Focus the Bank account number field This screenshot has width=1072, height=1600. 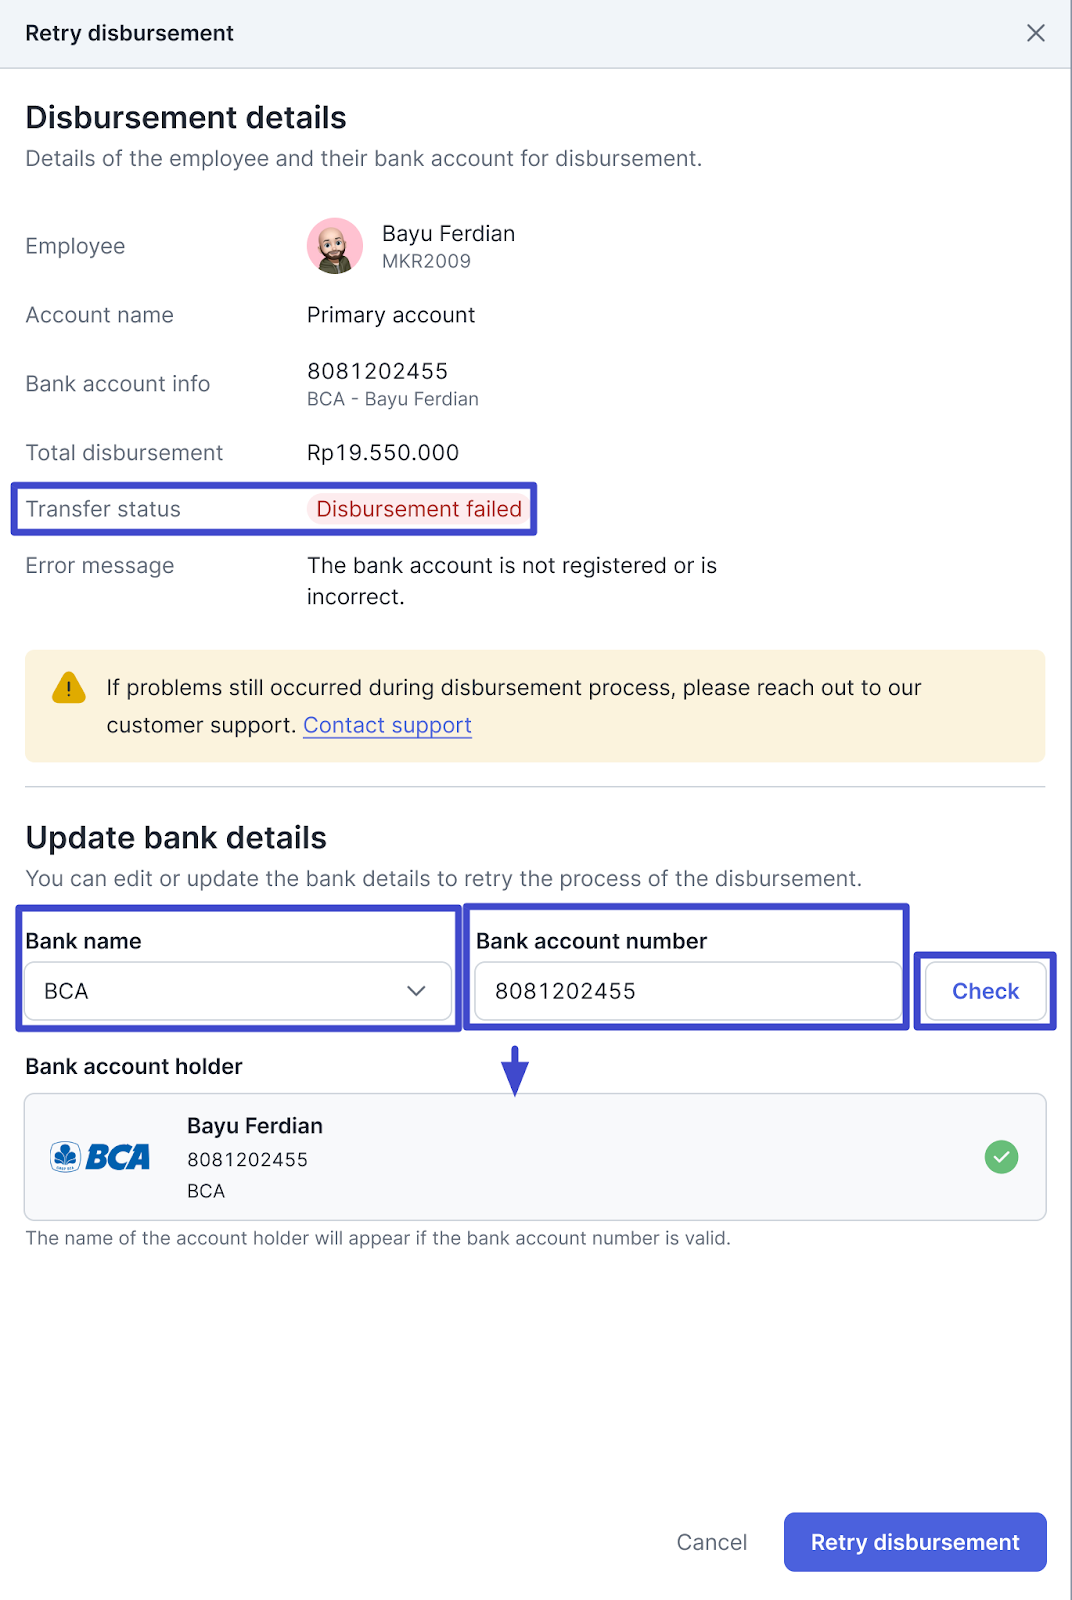coord(687,991)
